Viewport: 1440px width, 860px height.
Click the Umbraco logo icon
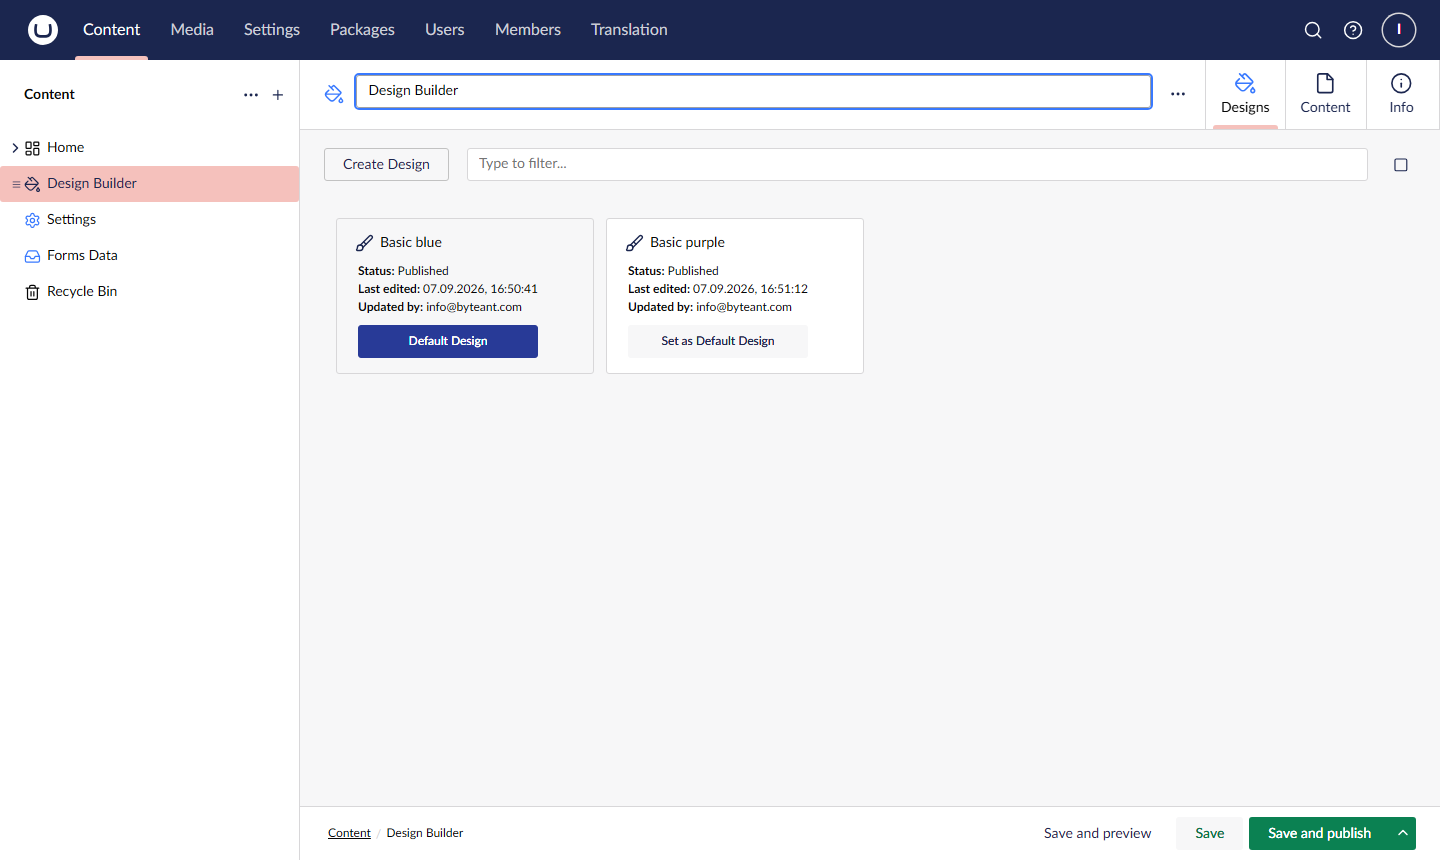coord(43,30)
